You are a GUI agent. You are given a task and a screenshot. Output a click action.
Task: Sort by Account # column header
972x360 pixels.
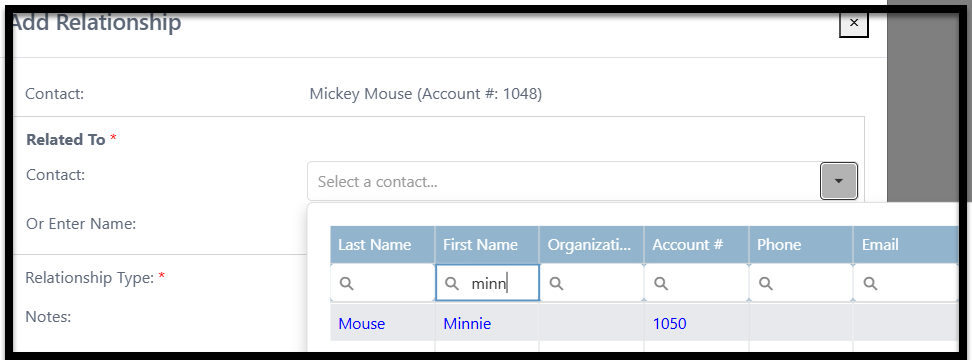pos(697,245)
